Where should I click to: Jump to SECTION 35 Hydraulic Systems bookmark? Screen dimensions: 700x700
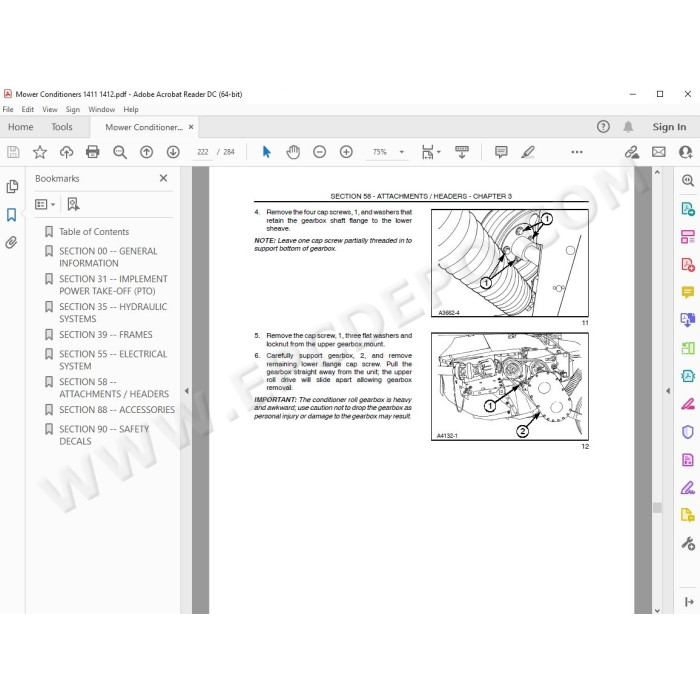[113, 312]
